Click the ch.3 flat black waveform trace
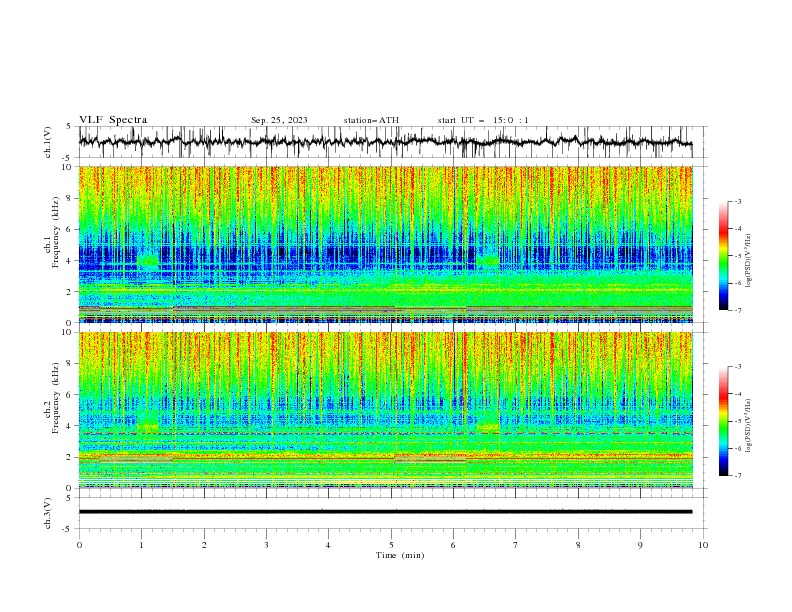 385,512
